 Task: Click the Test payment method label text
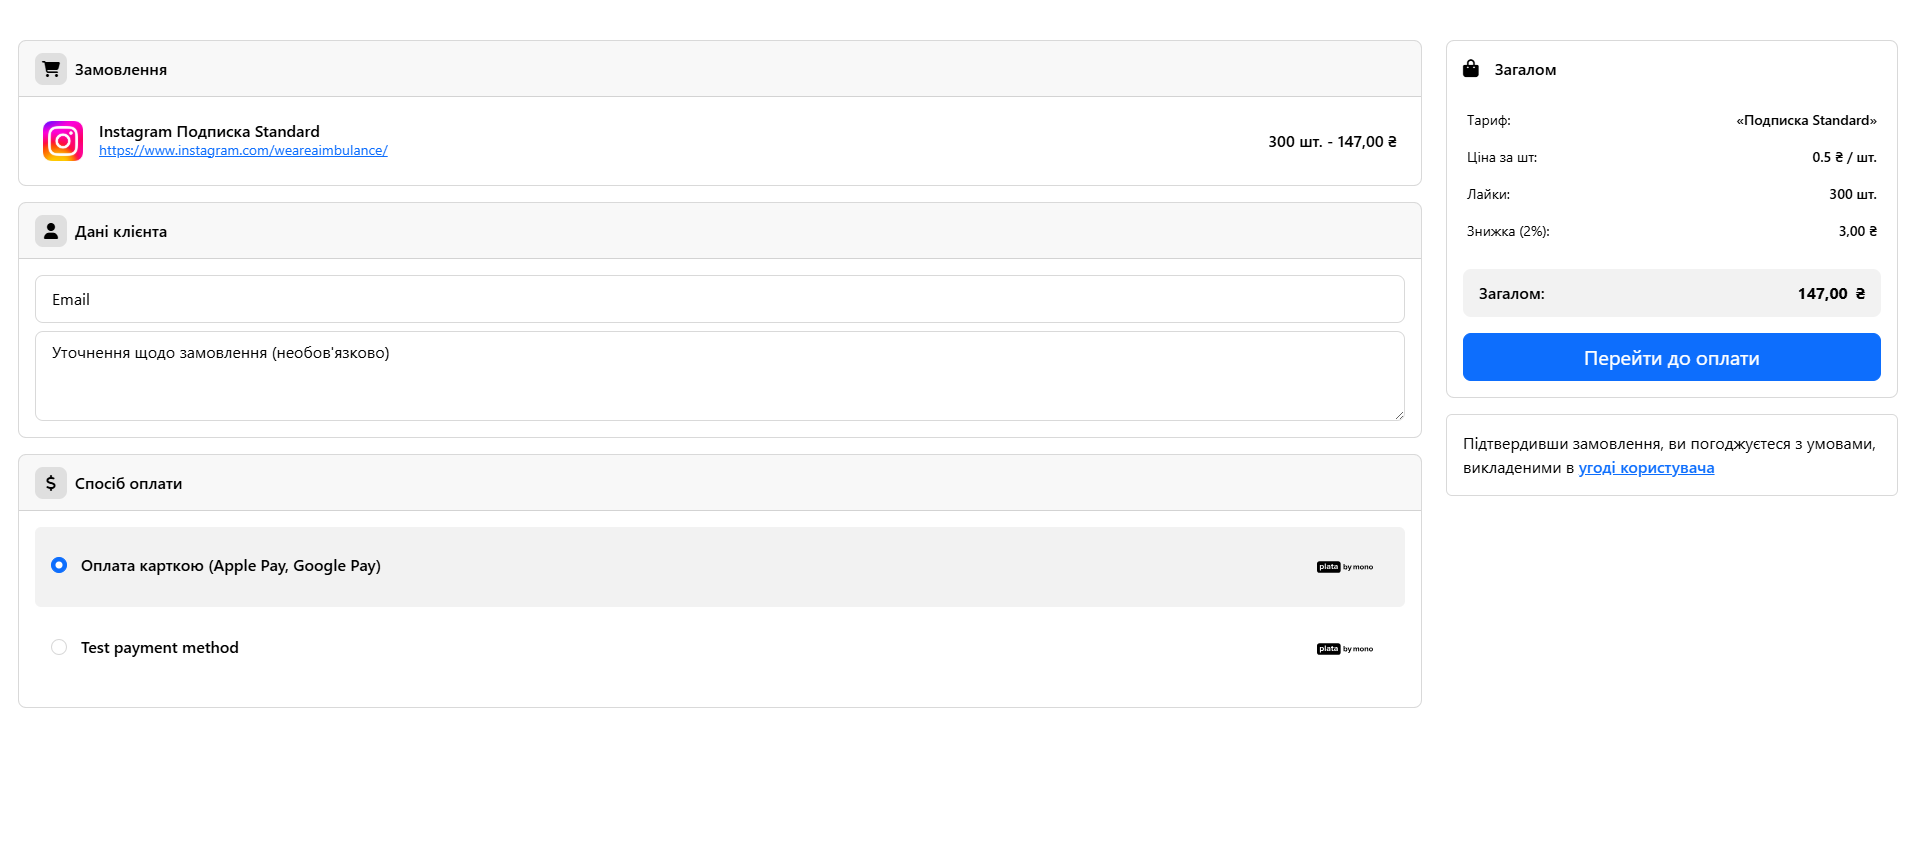pyautogui.click(x=160, y=648)
